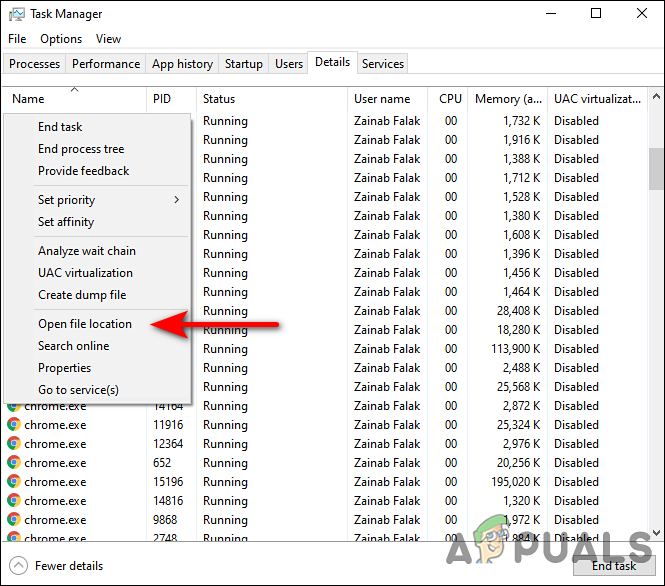
Task: Collapse view with the Fewer details arrow icon
Action: click(x=18, y=566)
